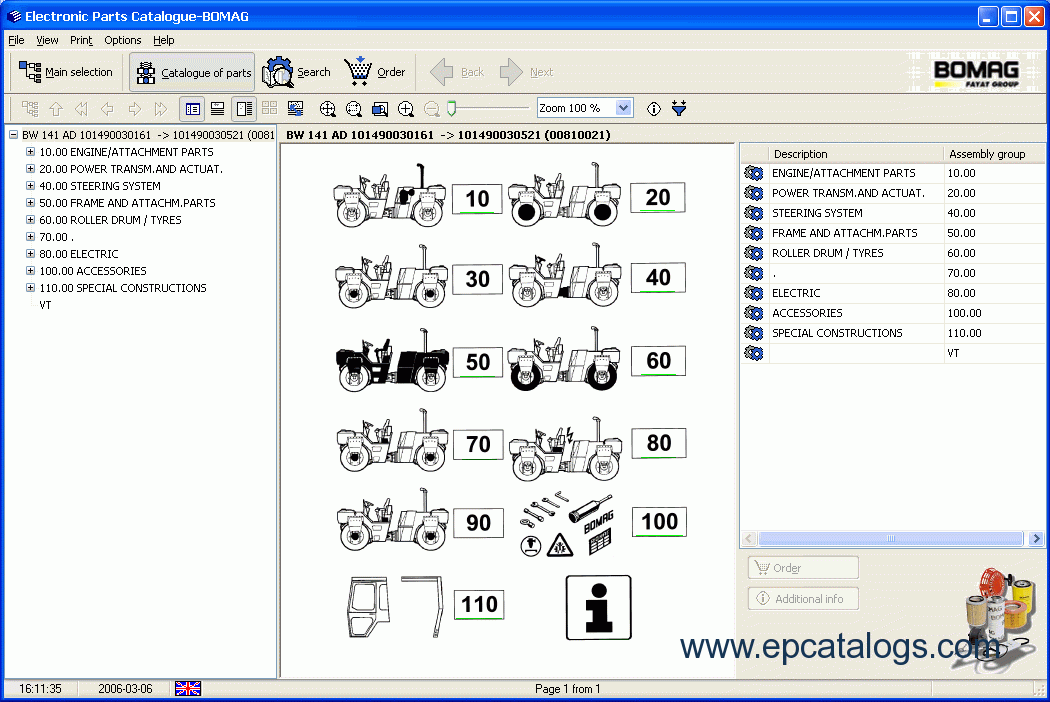Collapse the BW 141 AD root tree node
The image size is (1050, 702).
point(13,135)
